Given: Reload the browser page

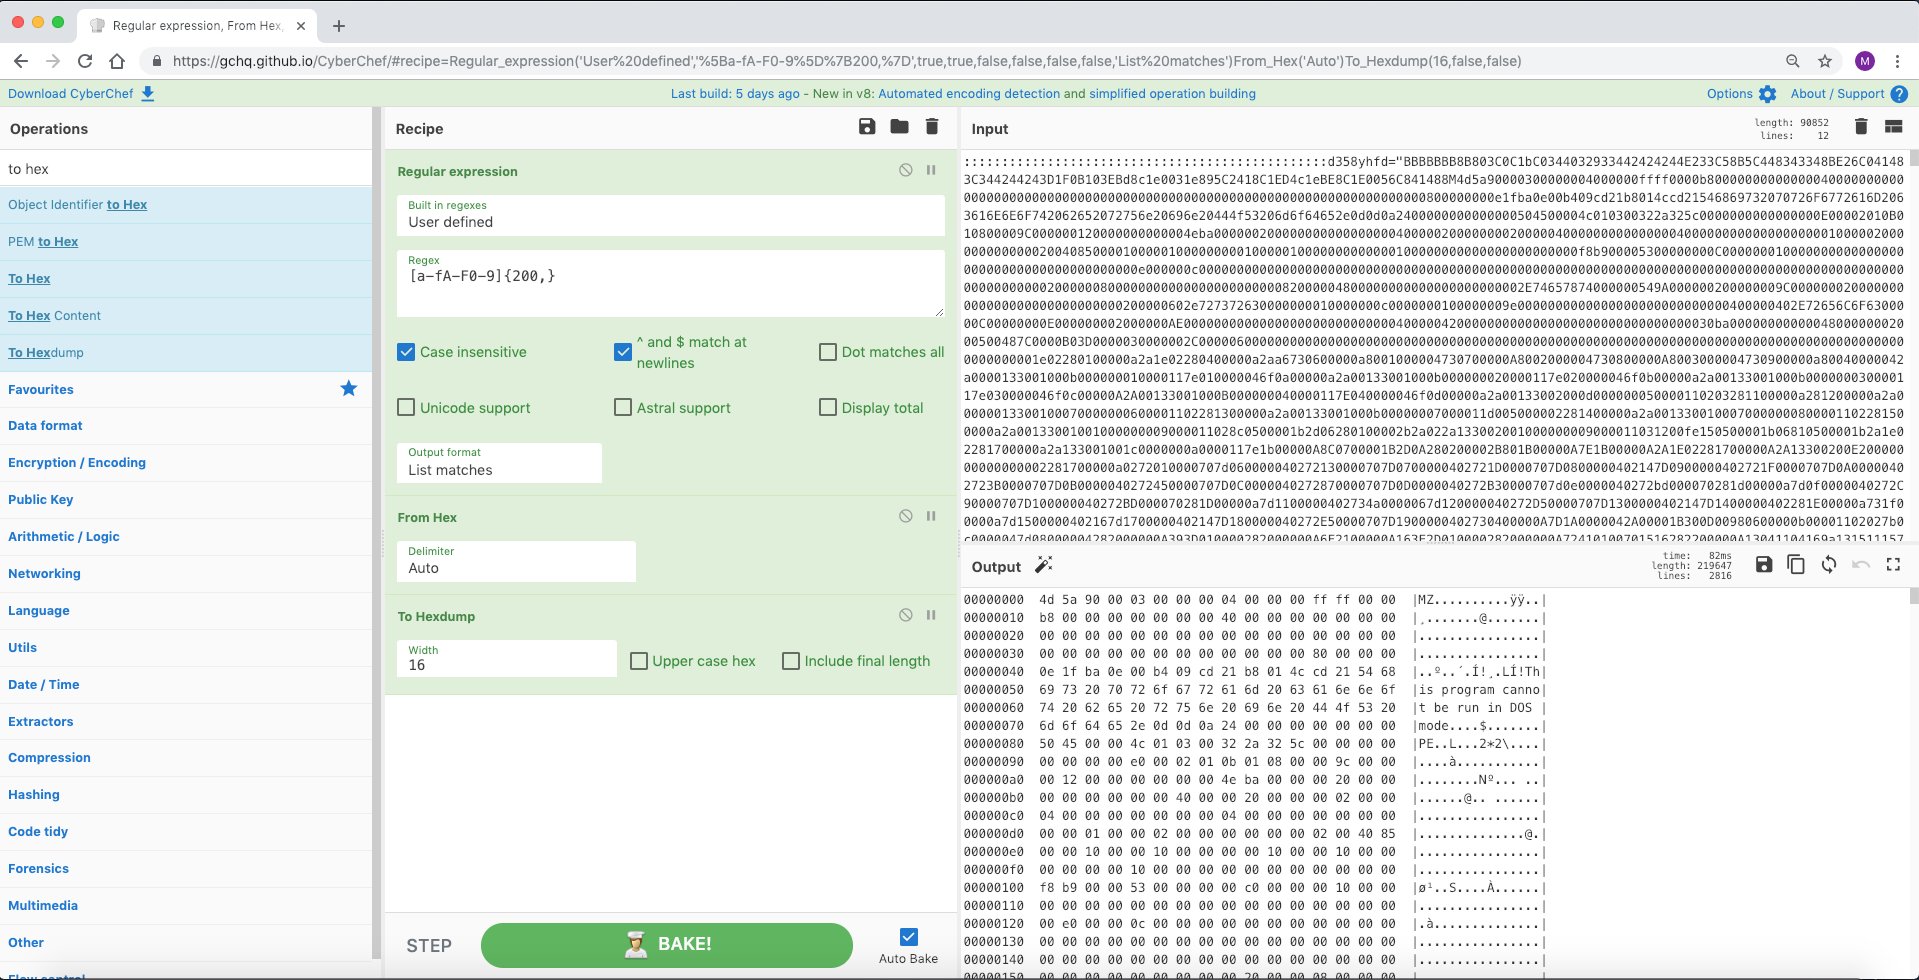Looking at the screenshot, I should pyautogui.click(x=85, y=61).
